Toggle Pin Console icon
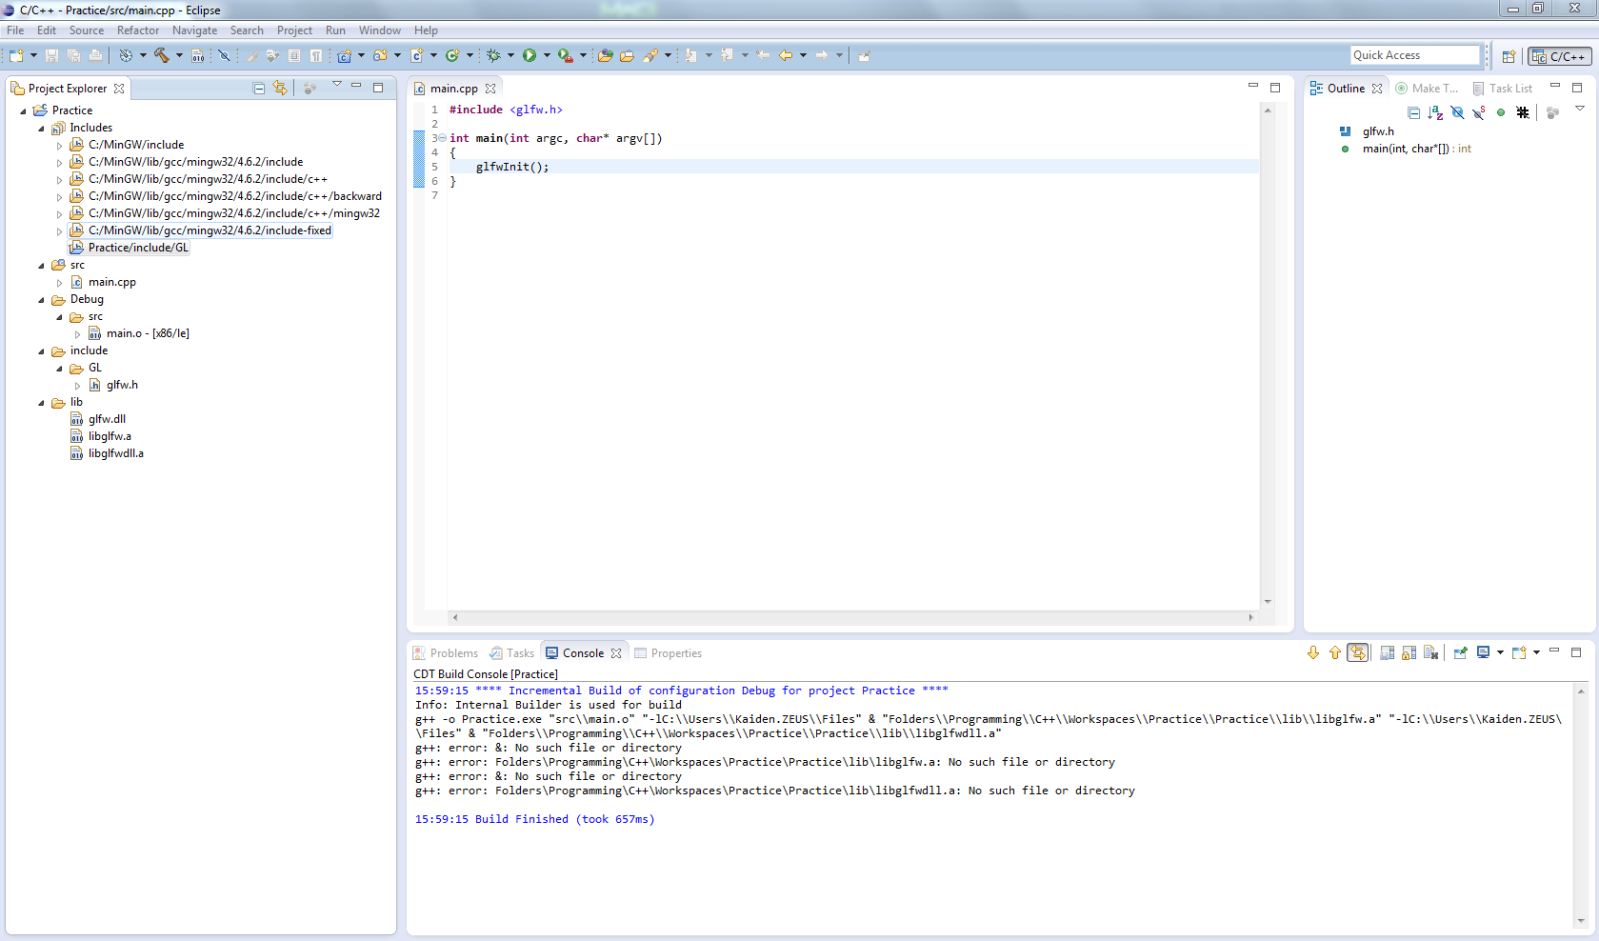The image size is (1599, 941). click(1461, 653)
